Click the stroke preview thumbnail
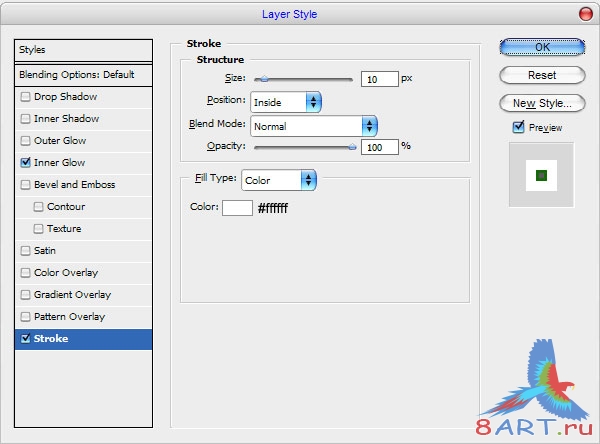 click(x=541, y=175)
